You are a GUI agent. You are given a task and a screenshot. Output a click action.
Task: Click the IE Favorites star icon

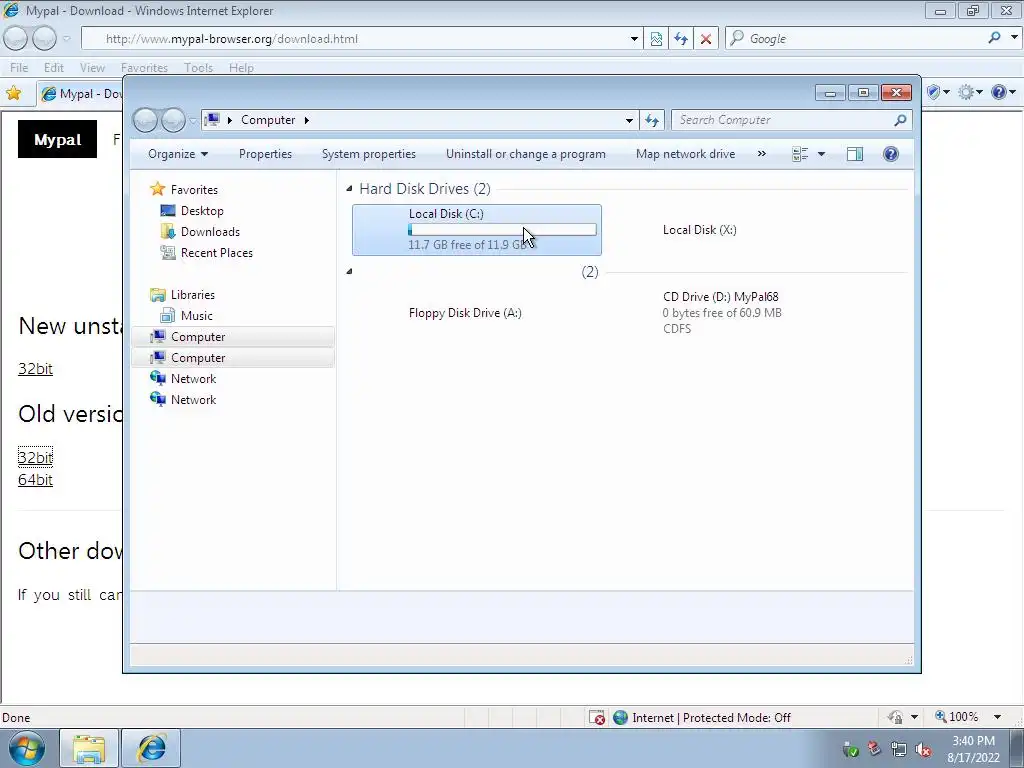[x=13, y=93]
